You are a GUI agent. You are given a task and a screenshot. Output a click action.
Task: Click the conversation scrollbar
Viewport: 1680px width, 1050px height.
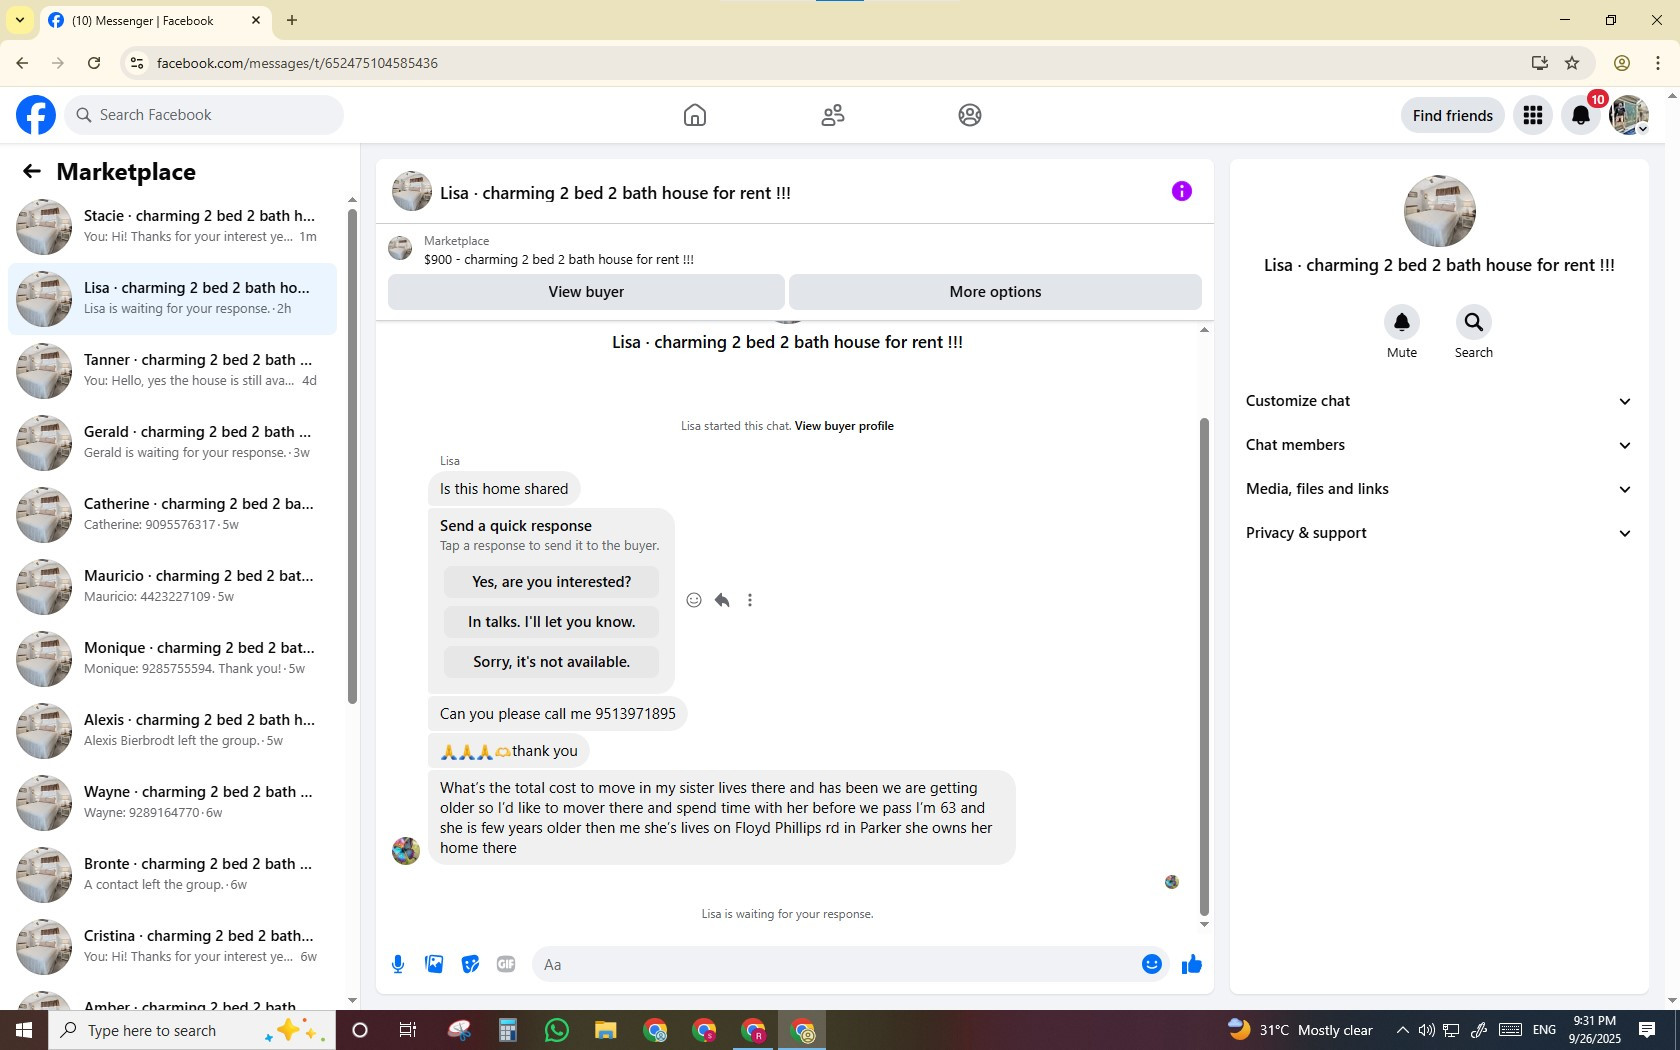click(1204, 665)
